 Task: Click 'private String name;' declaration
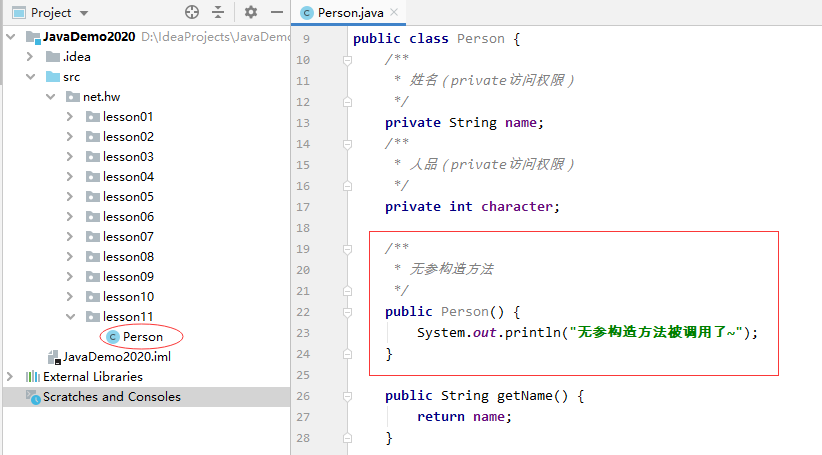click(464, 123)
